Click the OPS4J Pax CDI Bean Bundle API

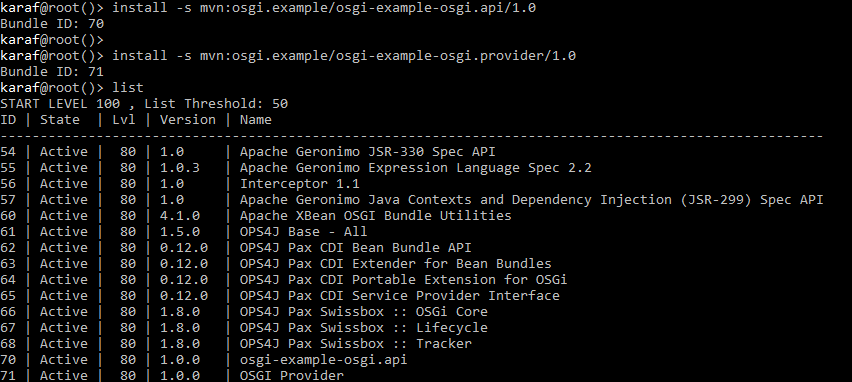pos(355,247)
